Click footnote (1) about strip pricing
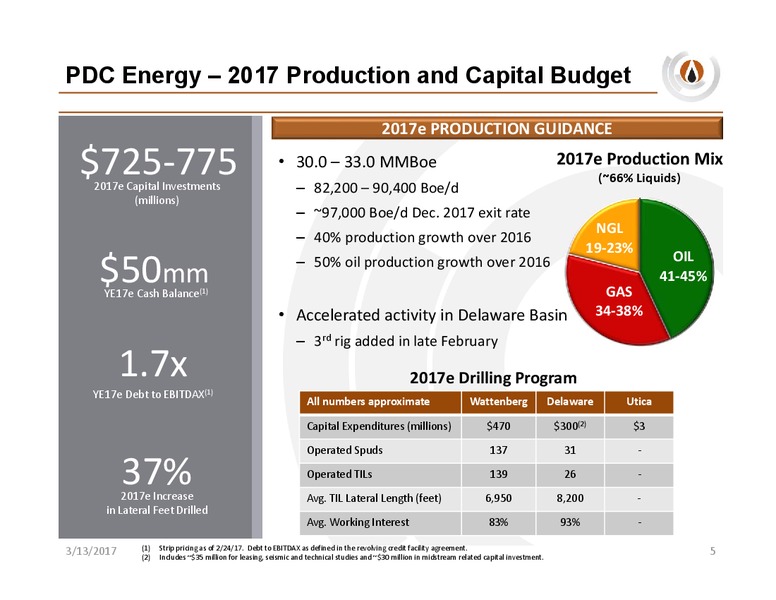Screen dimensions: 776x600 (304, 548)
